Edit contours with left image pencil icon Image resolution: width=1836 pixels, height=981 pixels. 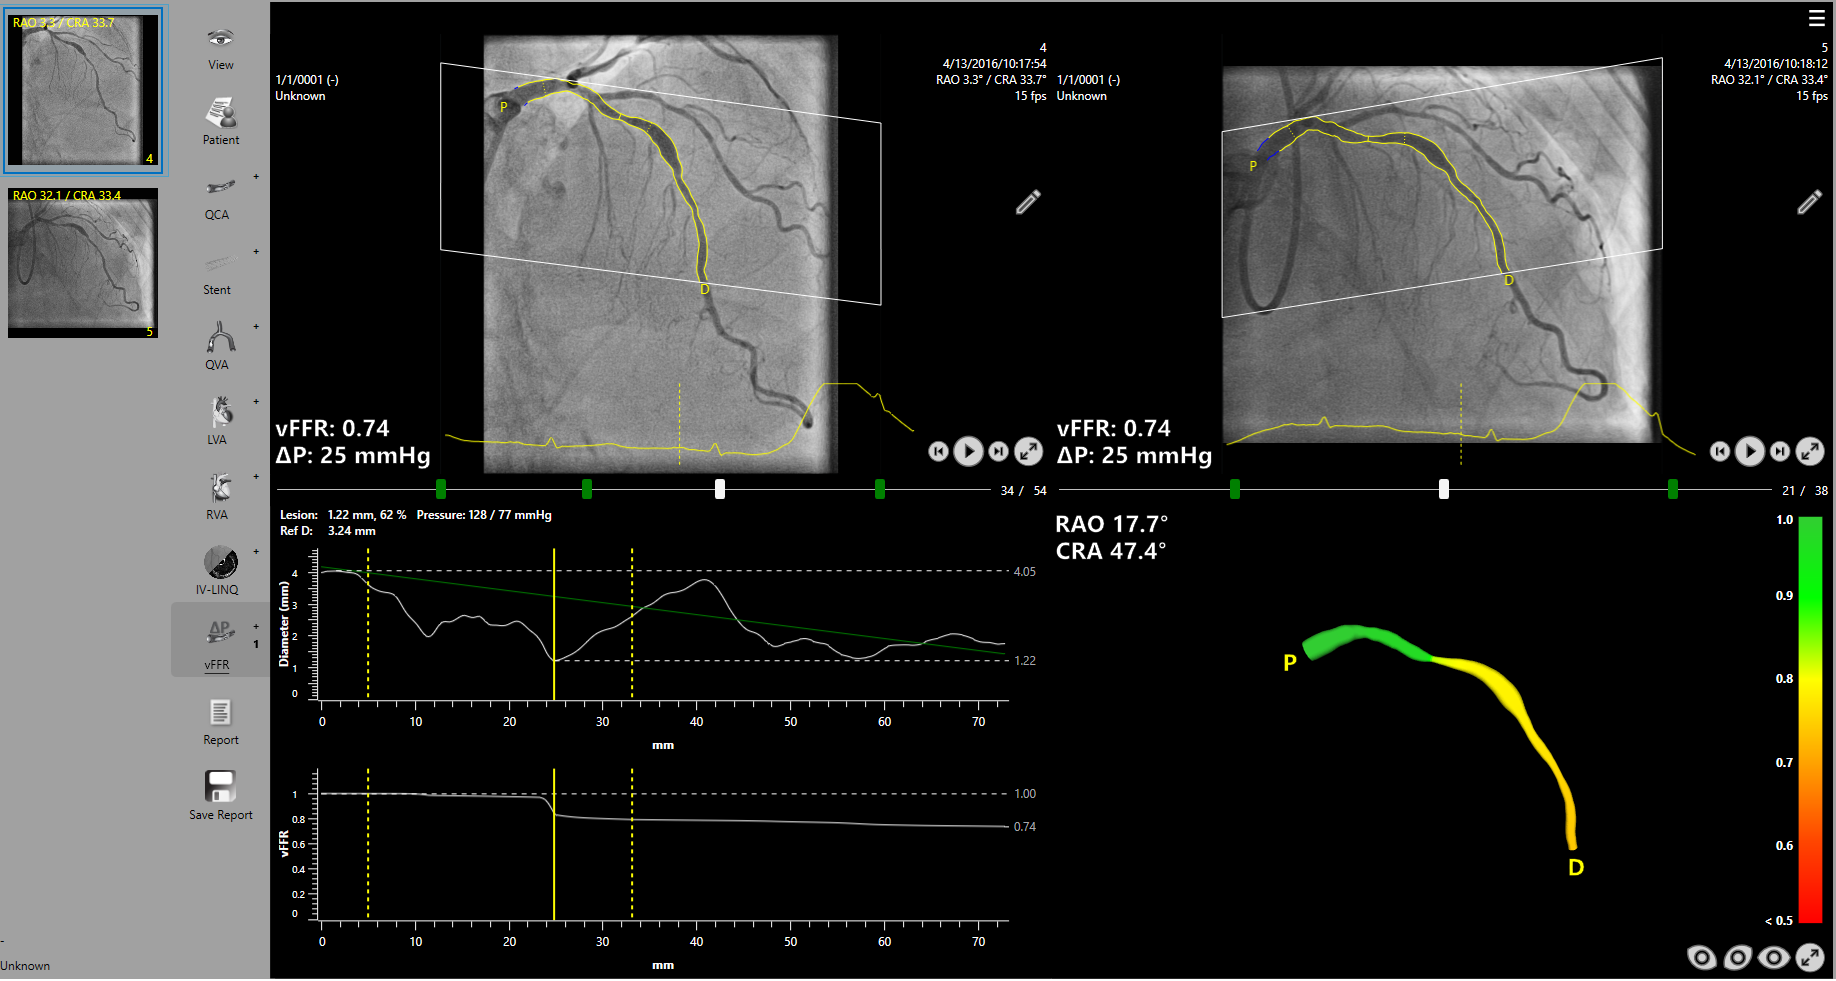pyautogui.click(x=1028, y=202)
